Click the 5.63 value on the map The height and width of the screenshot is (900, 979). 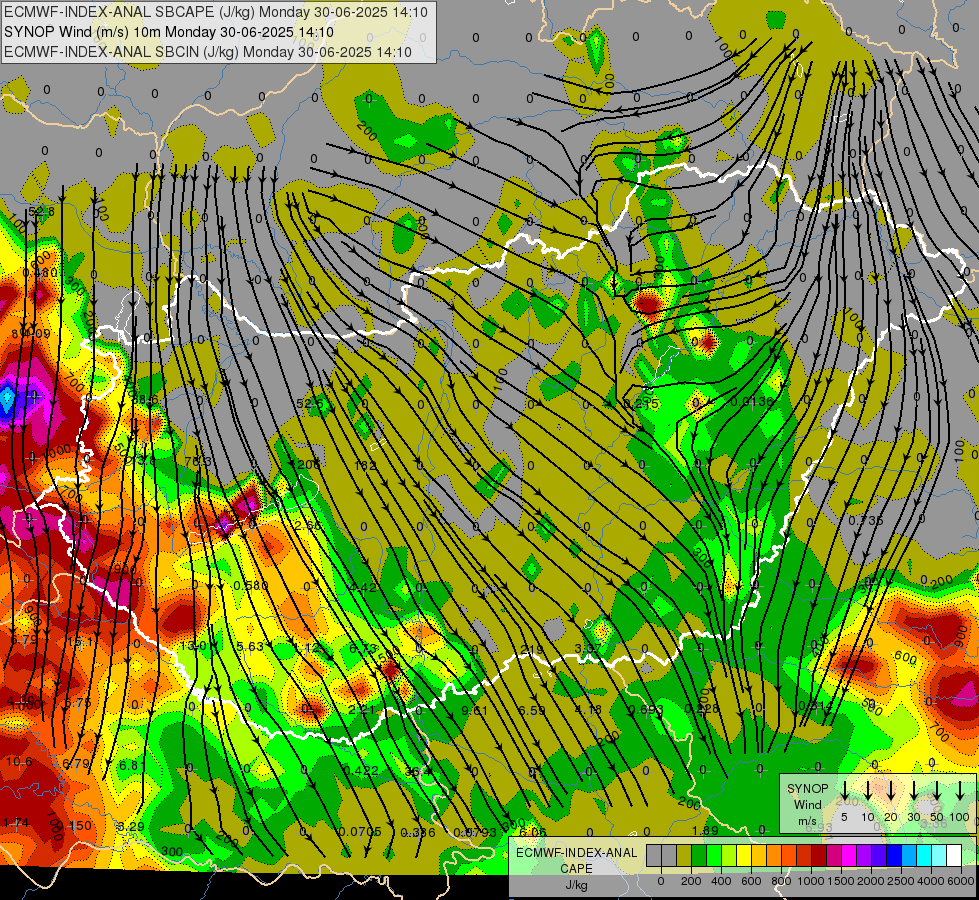[x=250, y=646]
